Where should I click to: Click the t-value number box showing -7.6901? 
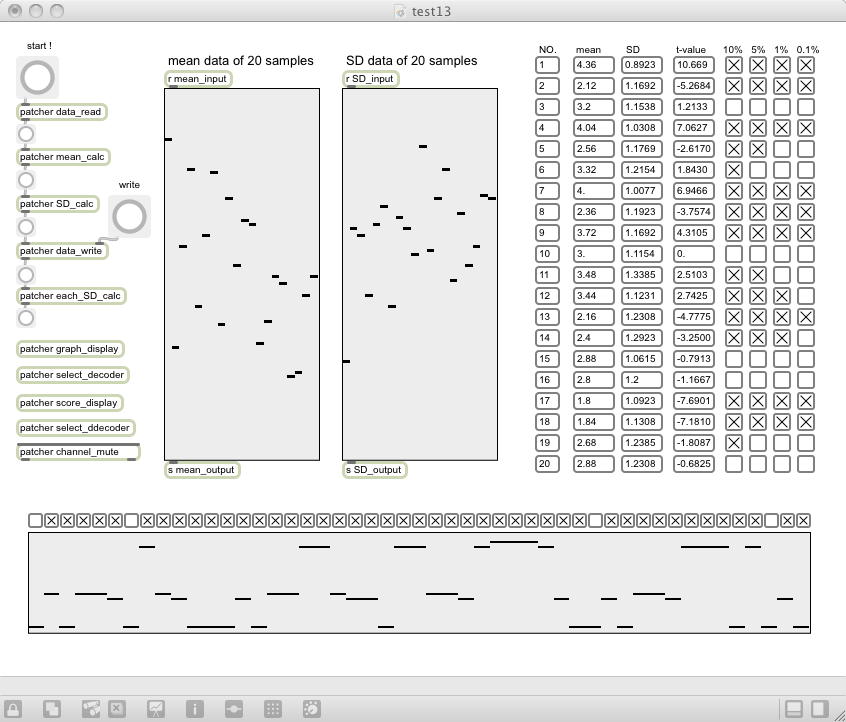(x=694, y=401)
